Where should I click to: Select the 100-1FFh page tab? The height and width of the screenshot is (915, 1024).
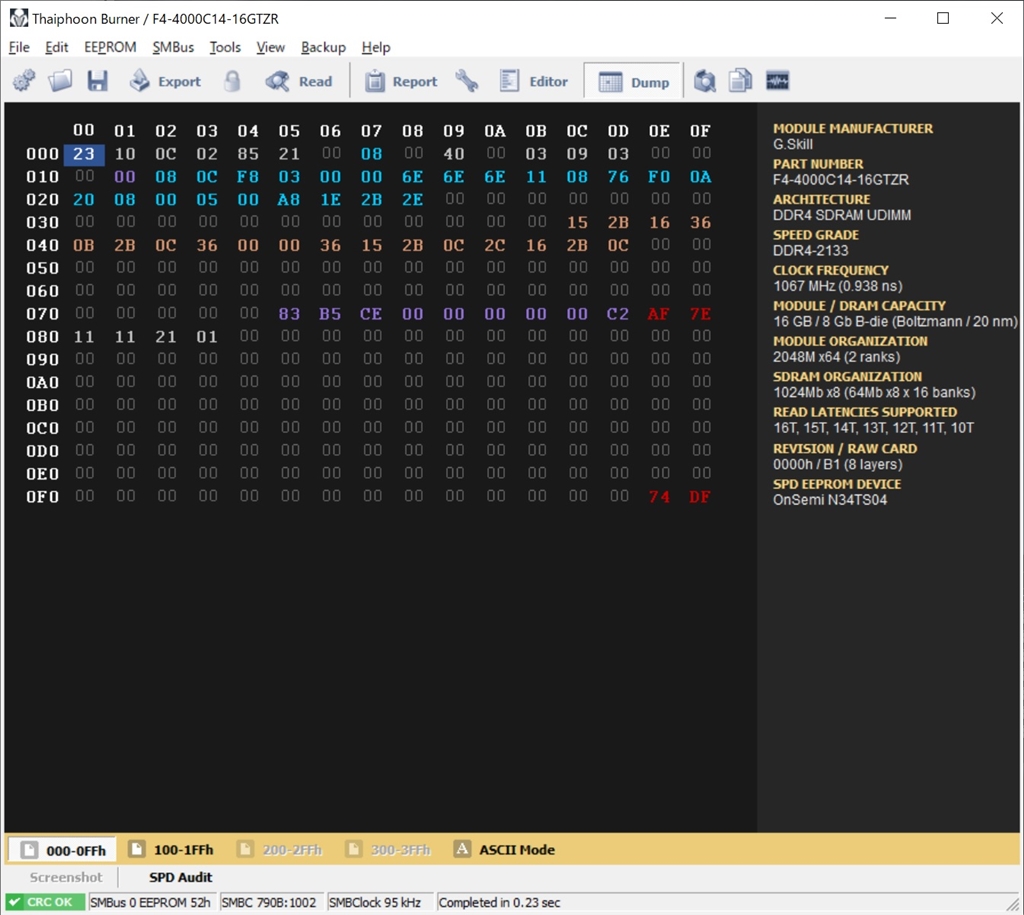coord(171,850)
